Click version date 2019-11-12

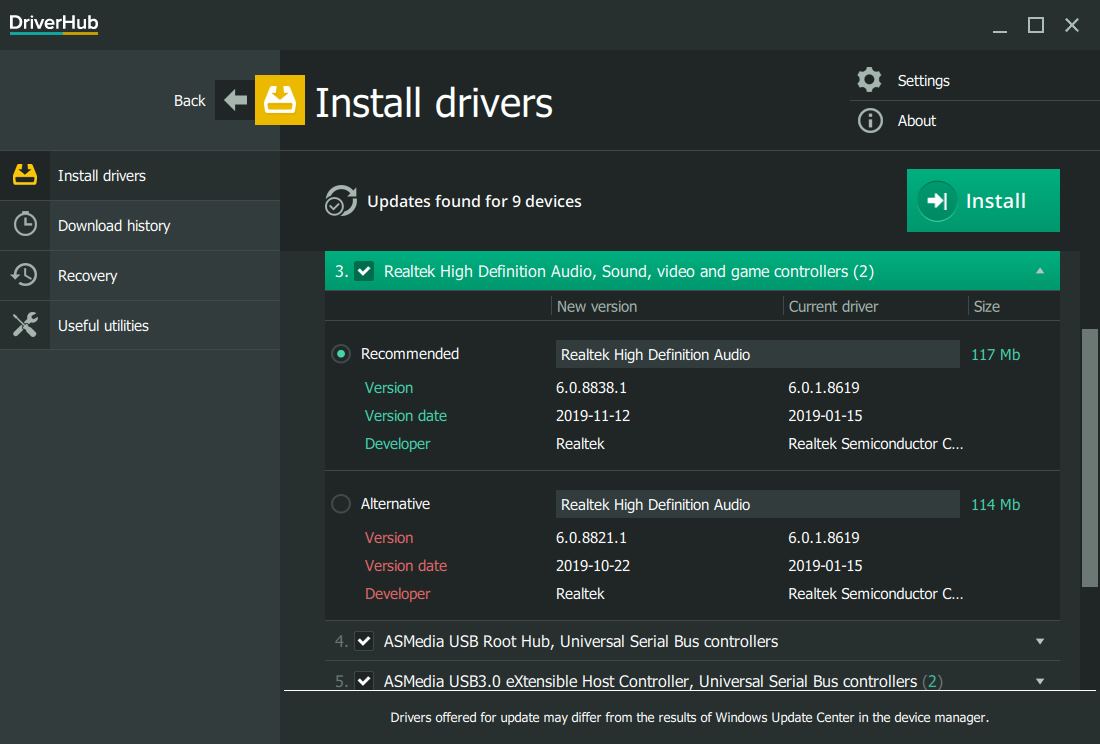coord(593,416)
